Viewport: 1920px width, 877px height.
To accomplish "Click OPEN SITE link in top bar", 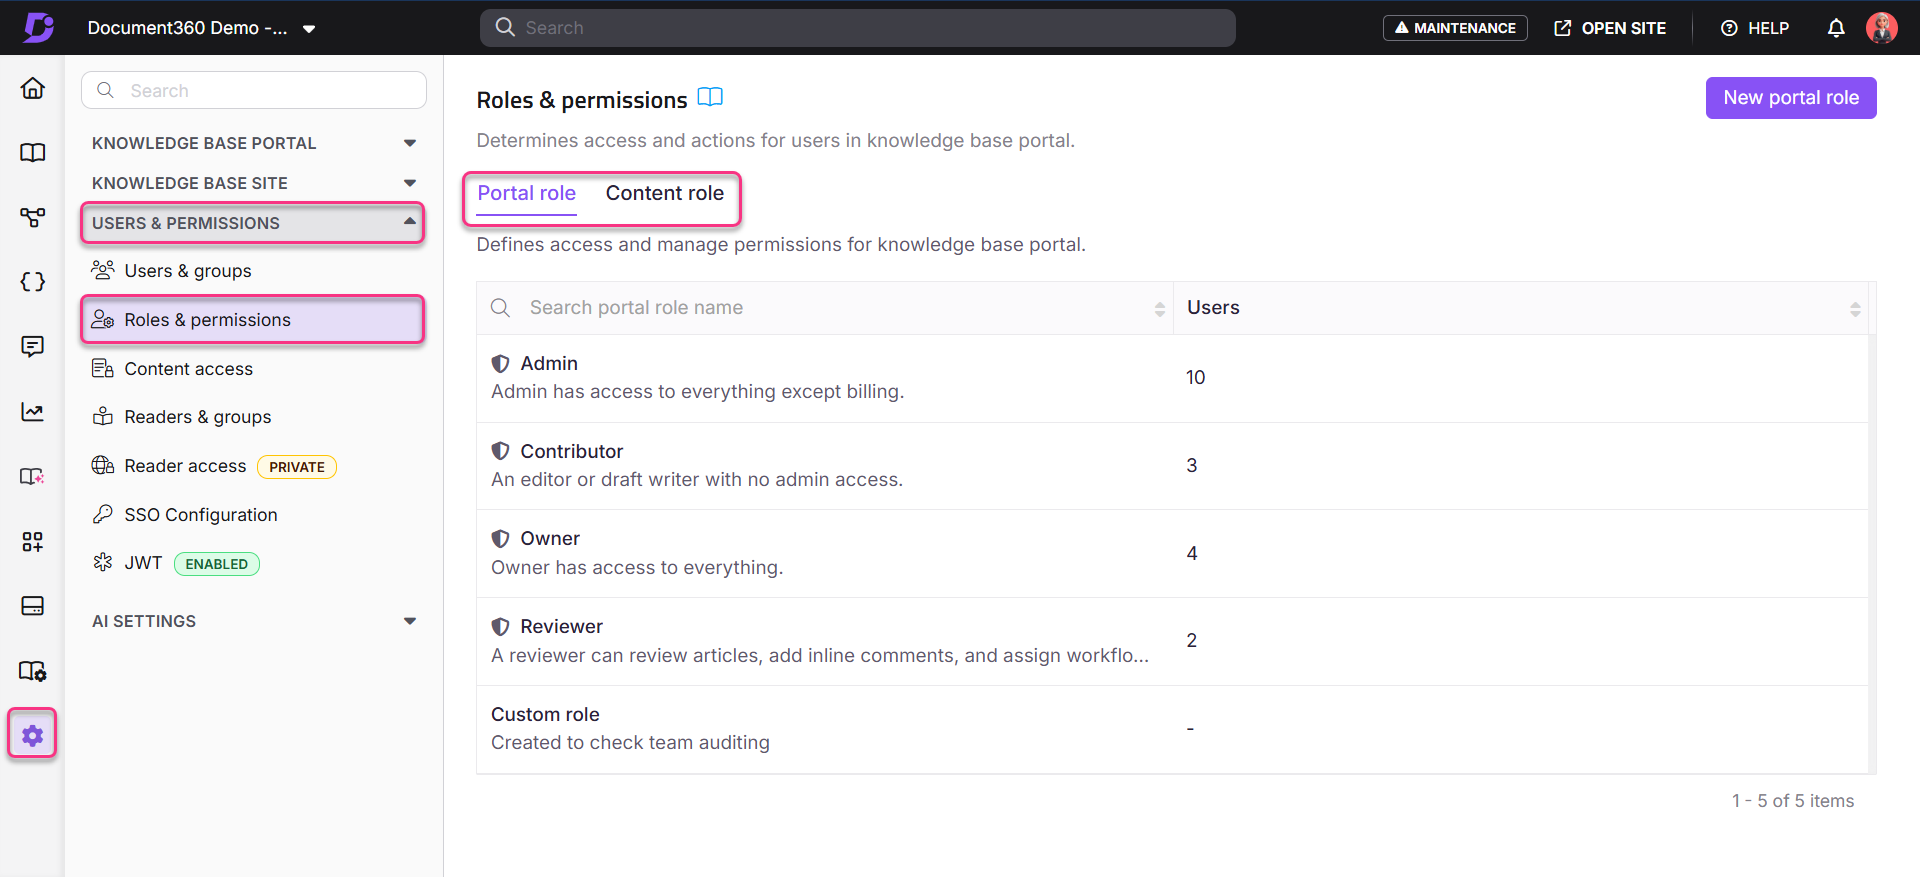I will [x=1610, y=28].
